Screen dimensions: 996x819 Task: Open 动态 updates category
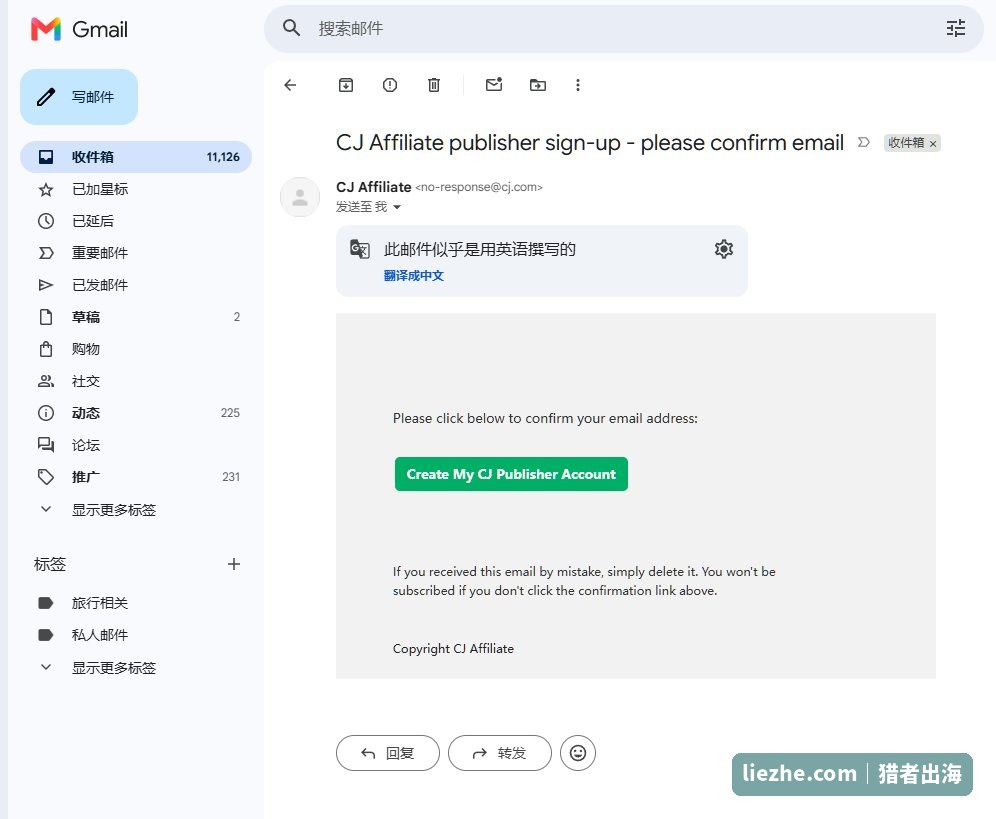[136, 413]
